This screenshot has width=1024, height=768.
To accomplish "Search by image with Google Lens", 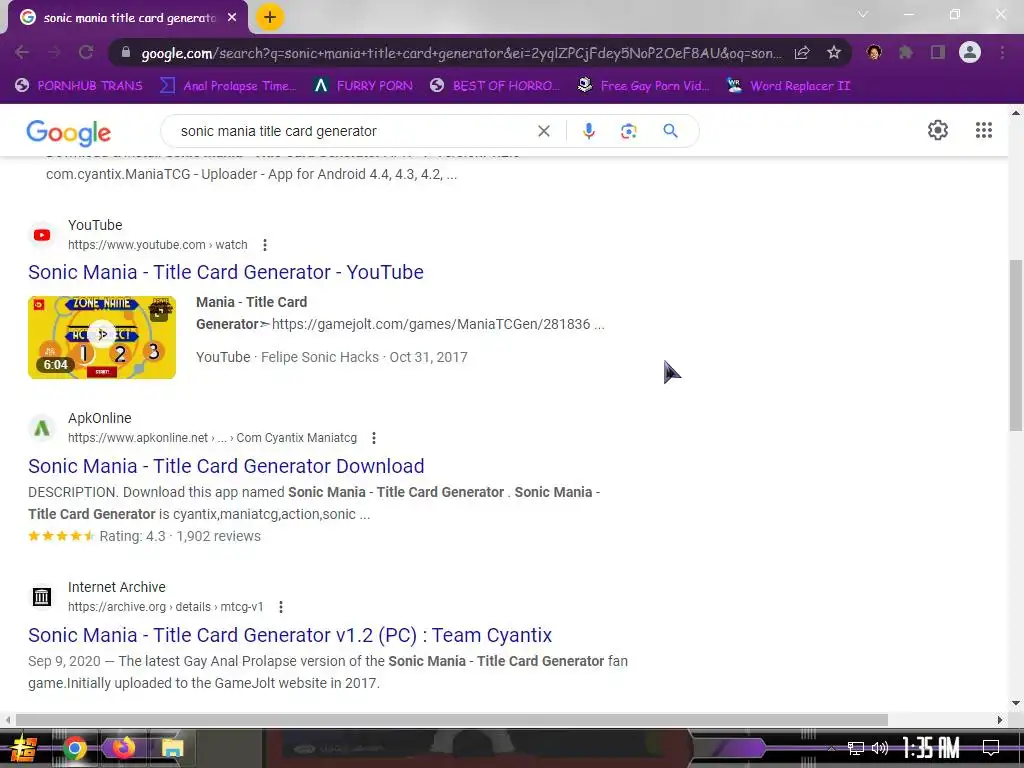I will (x=628, y=131).
